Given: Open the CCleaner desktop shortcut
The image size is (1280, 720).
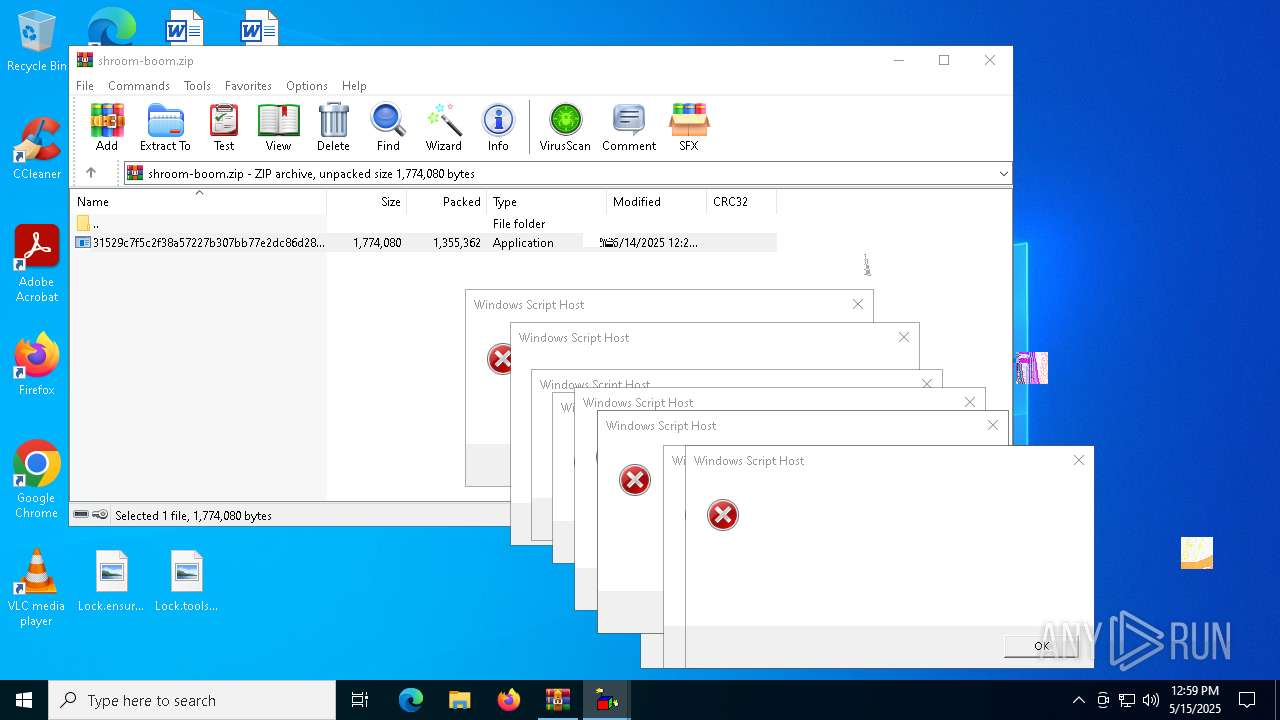Looking at the screenshot, I should (x=36, y=149).
